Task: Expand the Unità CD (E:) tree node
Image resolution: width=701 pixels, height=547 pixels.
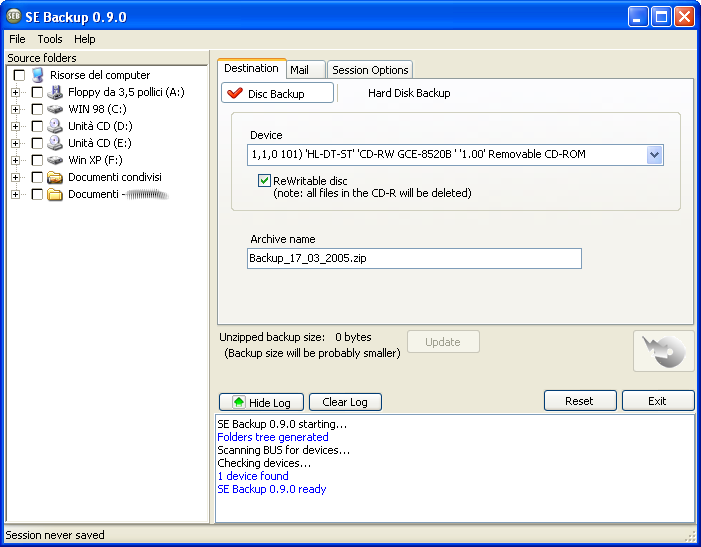Action: coord(15,143)
